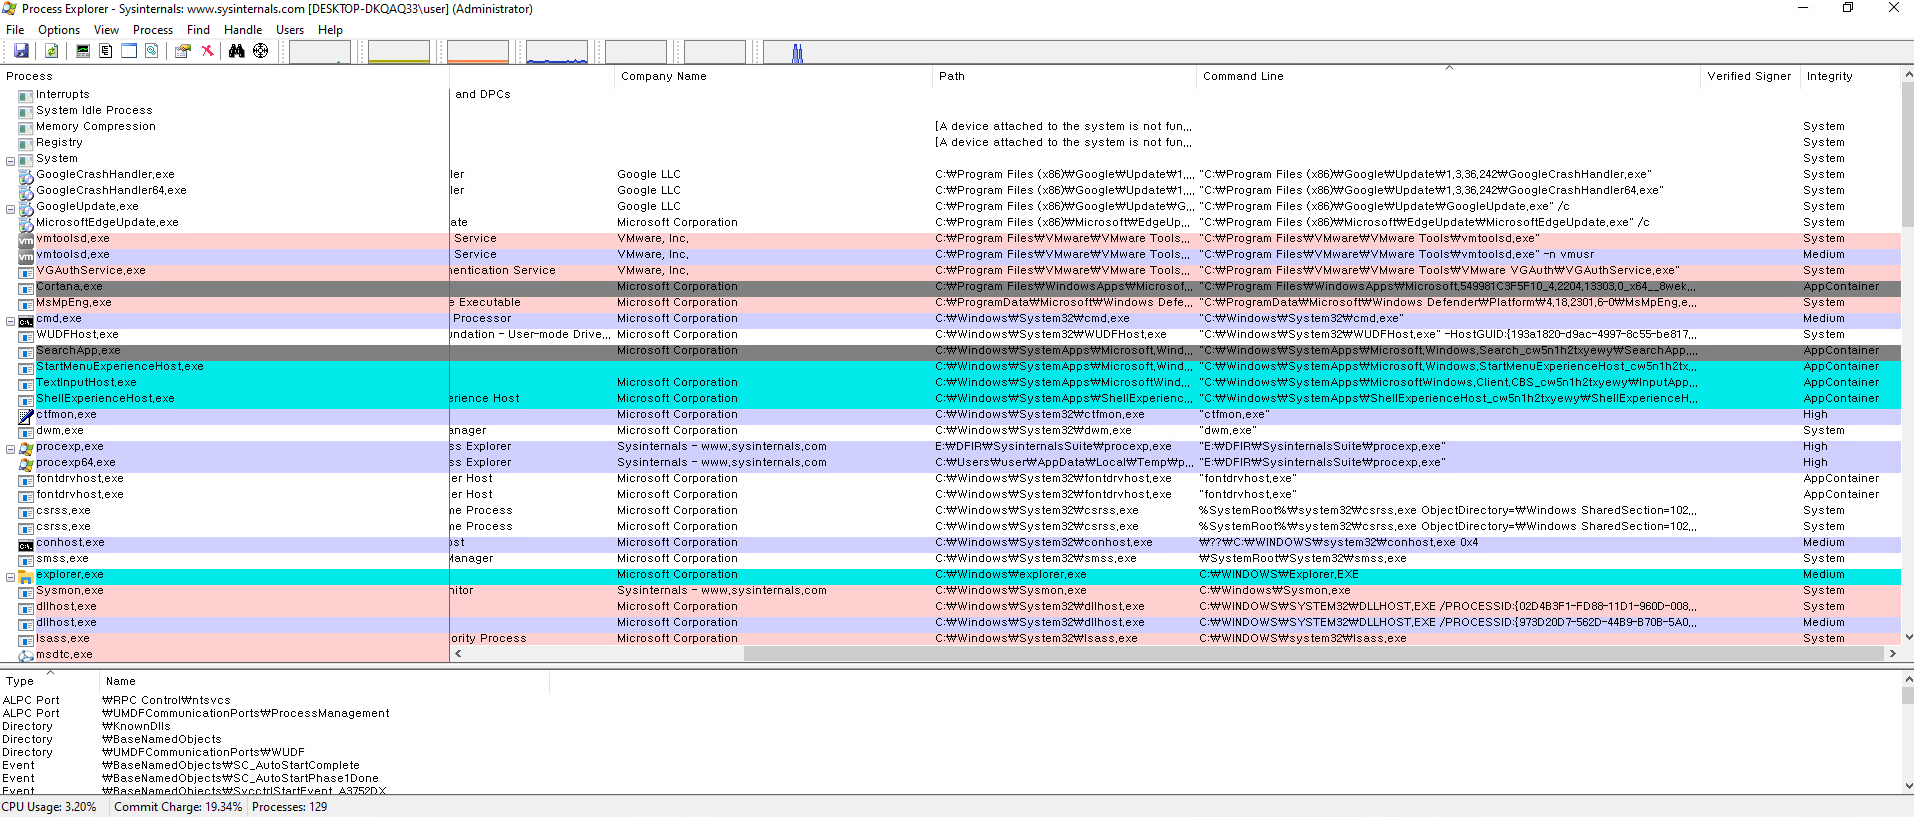The image size is (1914, 817).
Task: Click the binoculars Find Handle icon
Action: coord(237,51)
